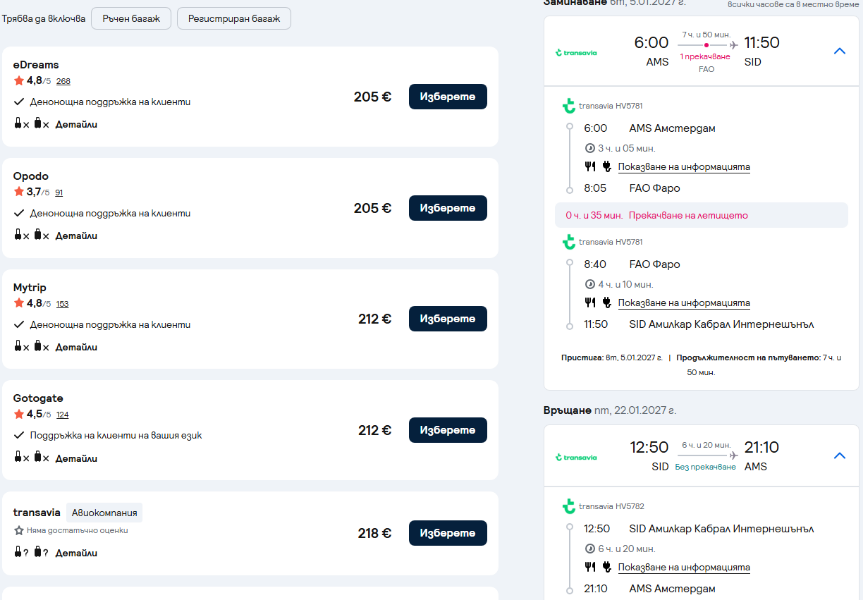Click clock icon beside 4 ч. и 10 мин.

pyautogui.click(x=589, y=285)
